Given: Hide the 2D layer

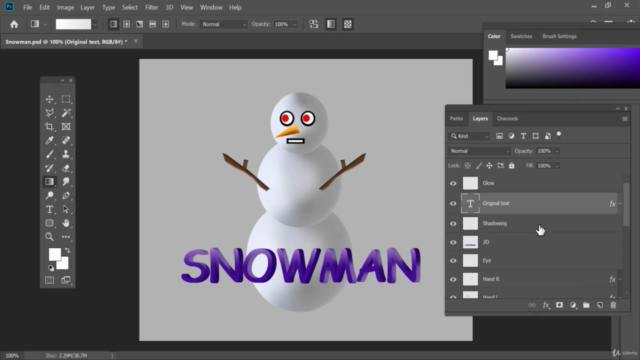Looking at the screenshot, I should (x=453, y=242).
